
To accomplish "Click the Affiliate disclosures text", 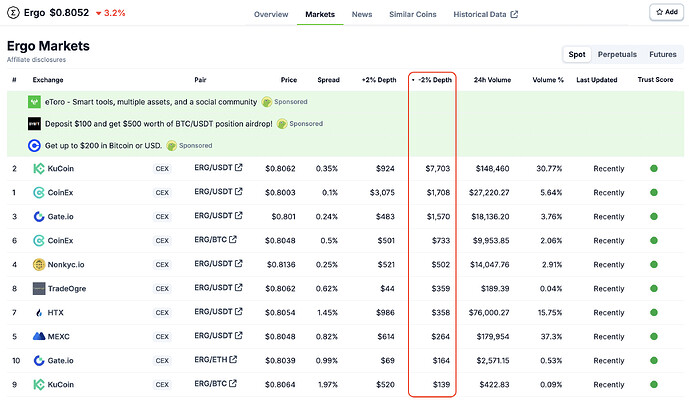I will [37, 60].
